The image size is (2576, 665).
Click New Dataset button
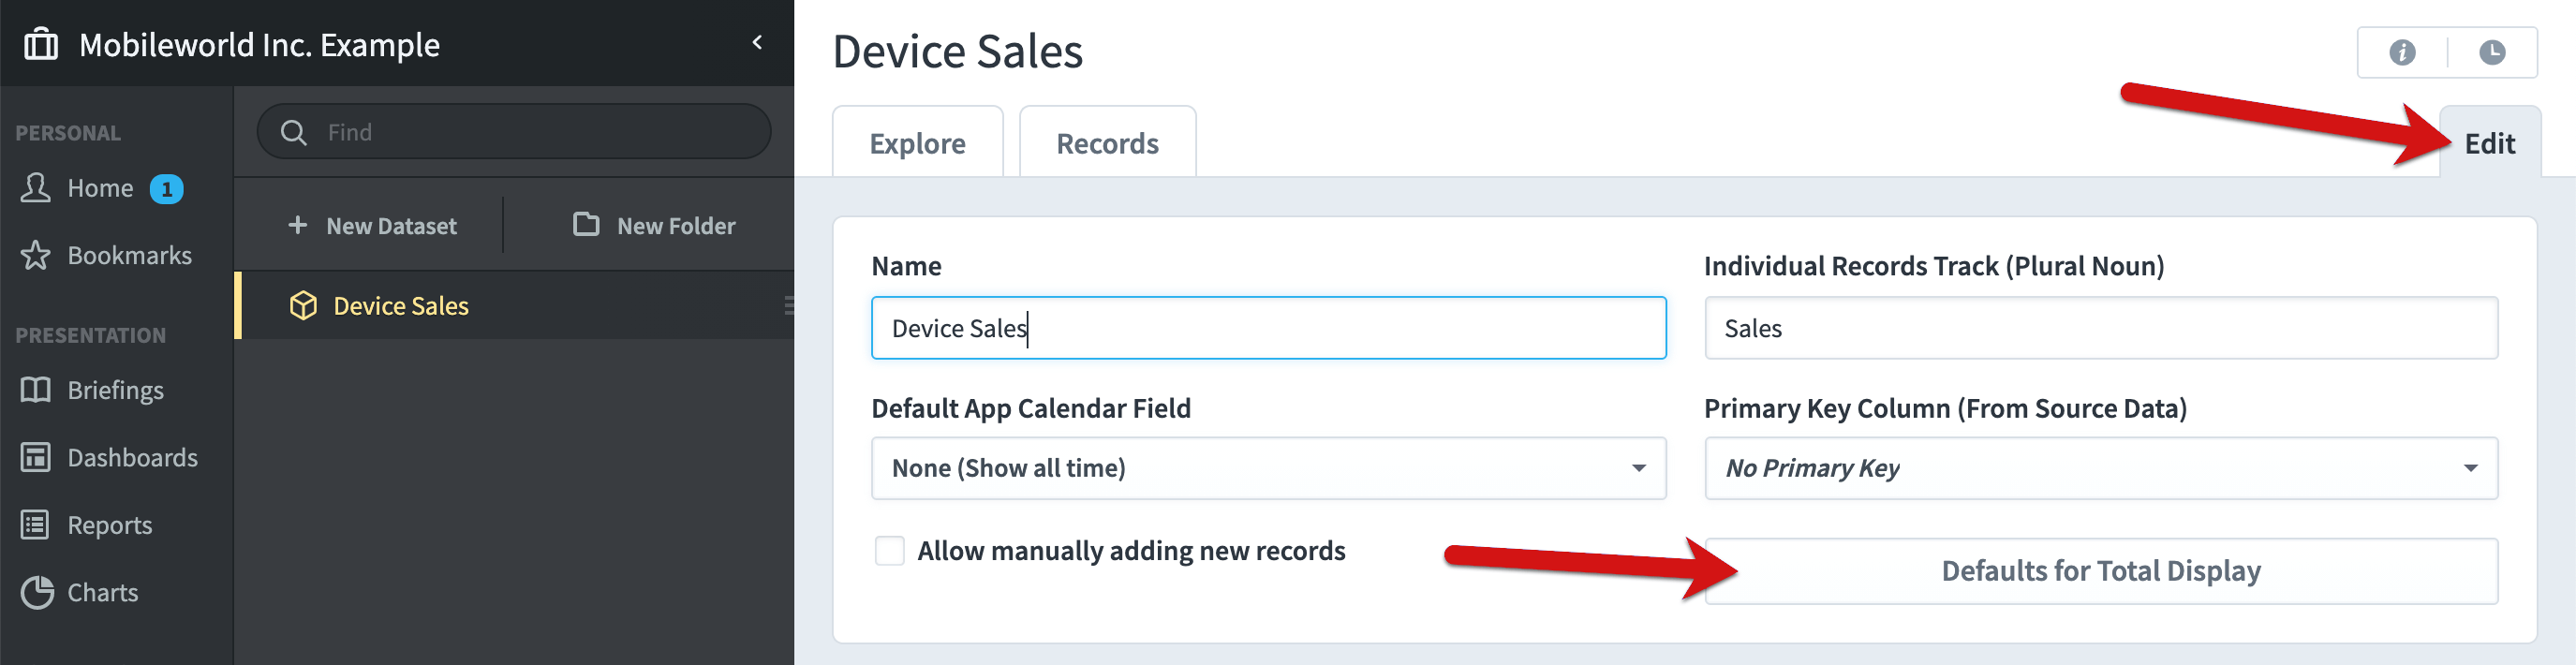click(x=372, y=226)
